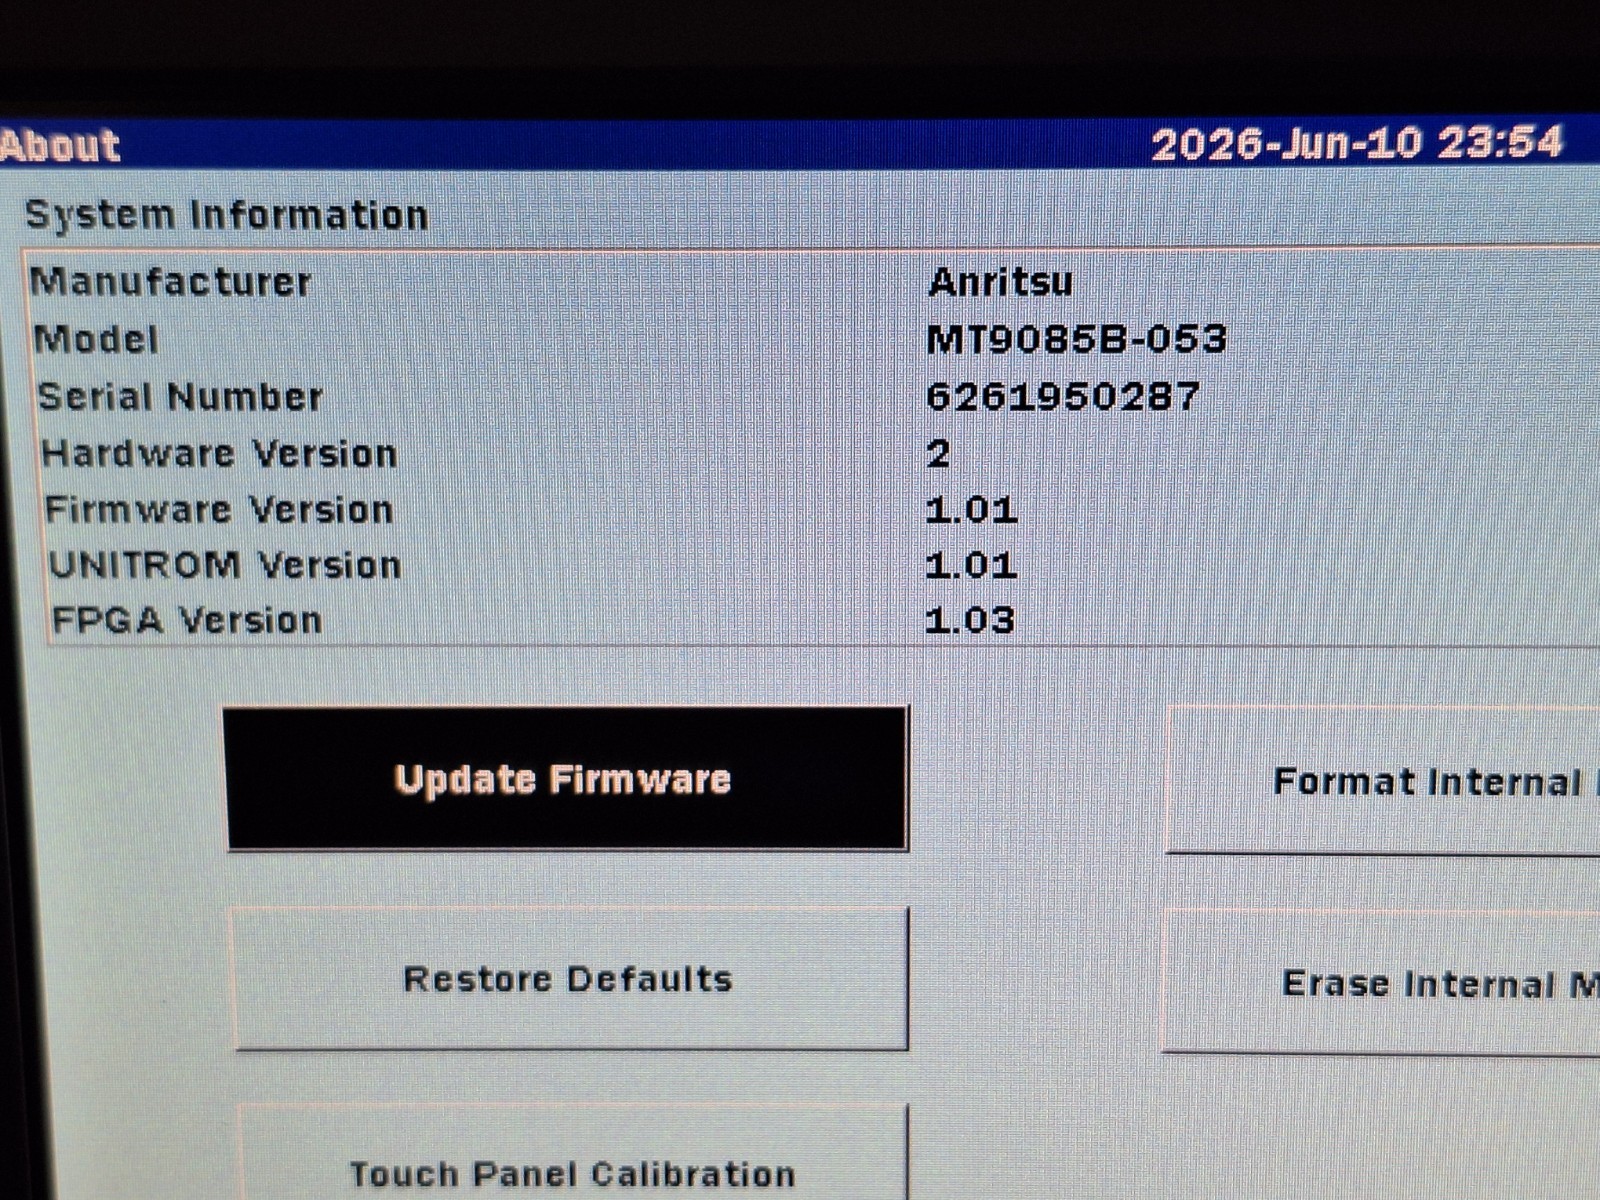Screen dimensions: 1600x1200
Task: Click the Hardware Version label
Action: click(x=219, y=454)
